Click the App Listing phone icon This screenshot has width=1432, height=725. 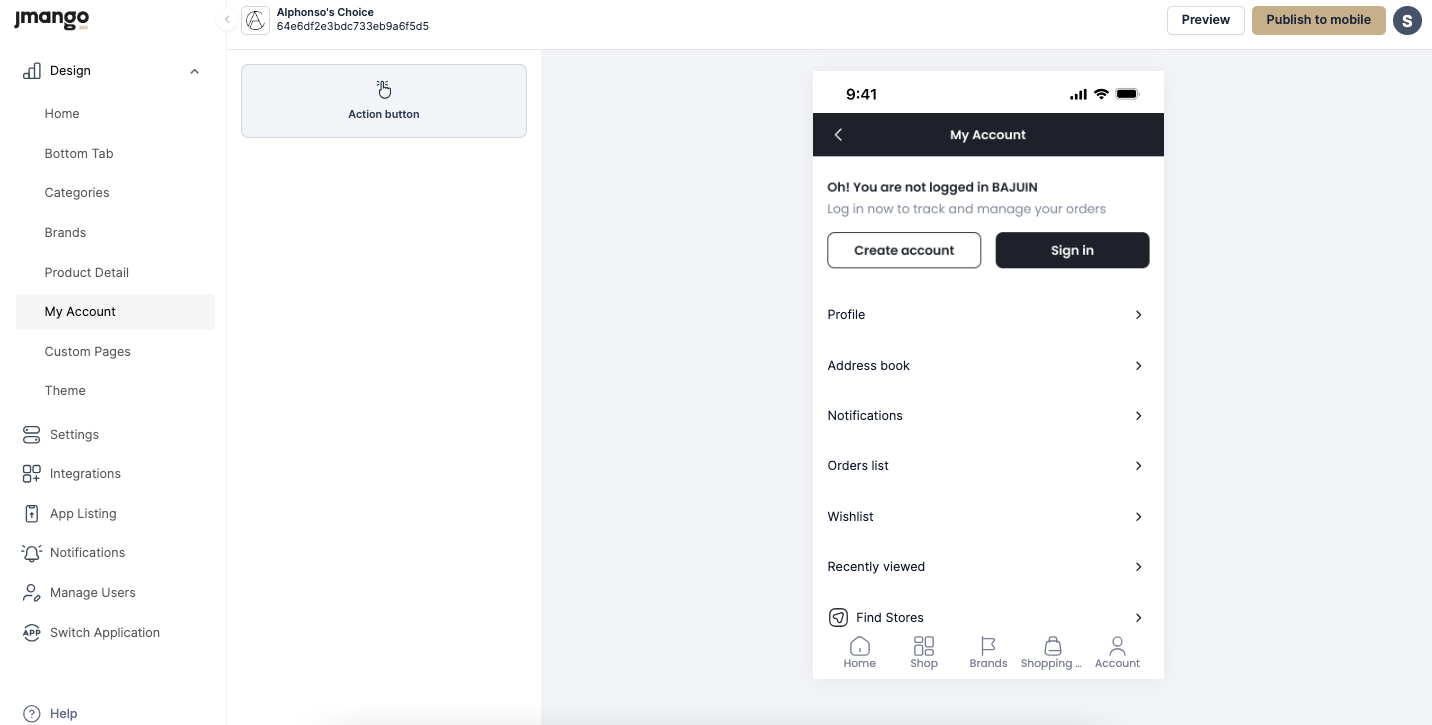31,513
